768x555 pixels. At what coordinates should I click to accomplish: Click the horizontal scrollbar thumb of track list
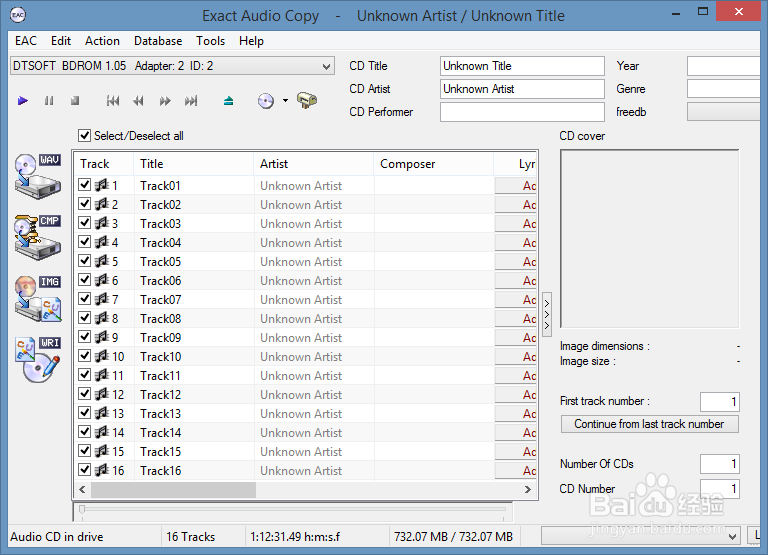click(173, 489)
